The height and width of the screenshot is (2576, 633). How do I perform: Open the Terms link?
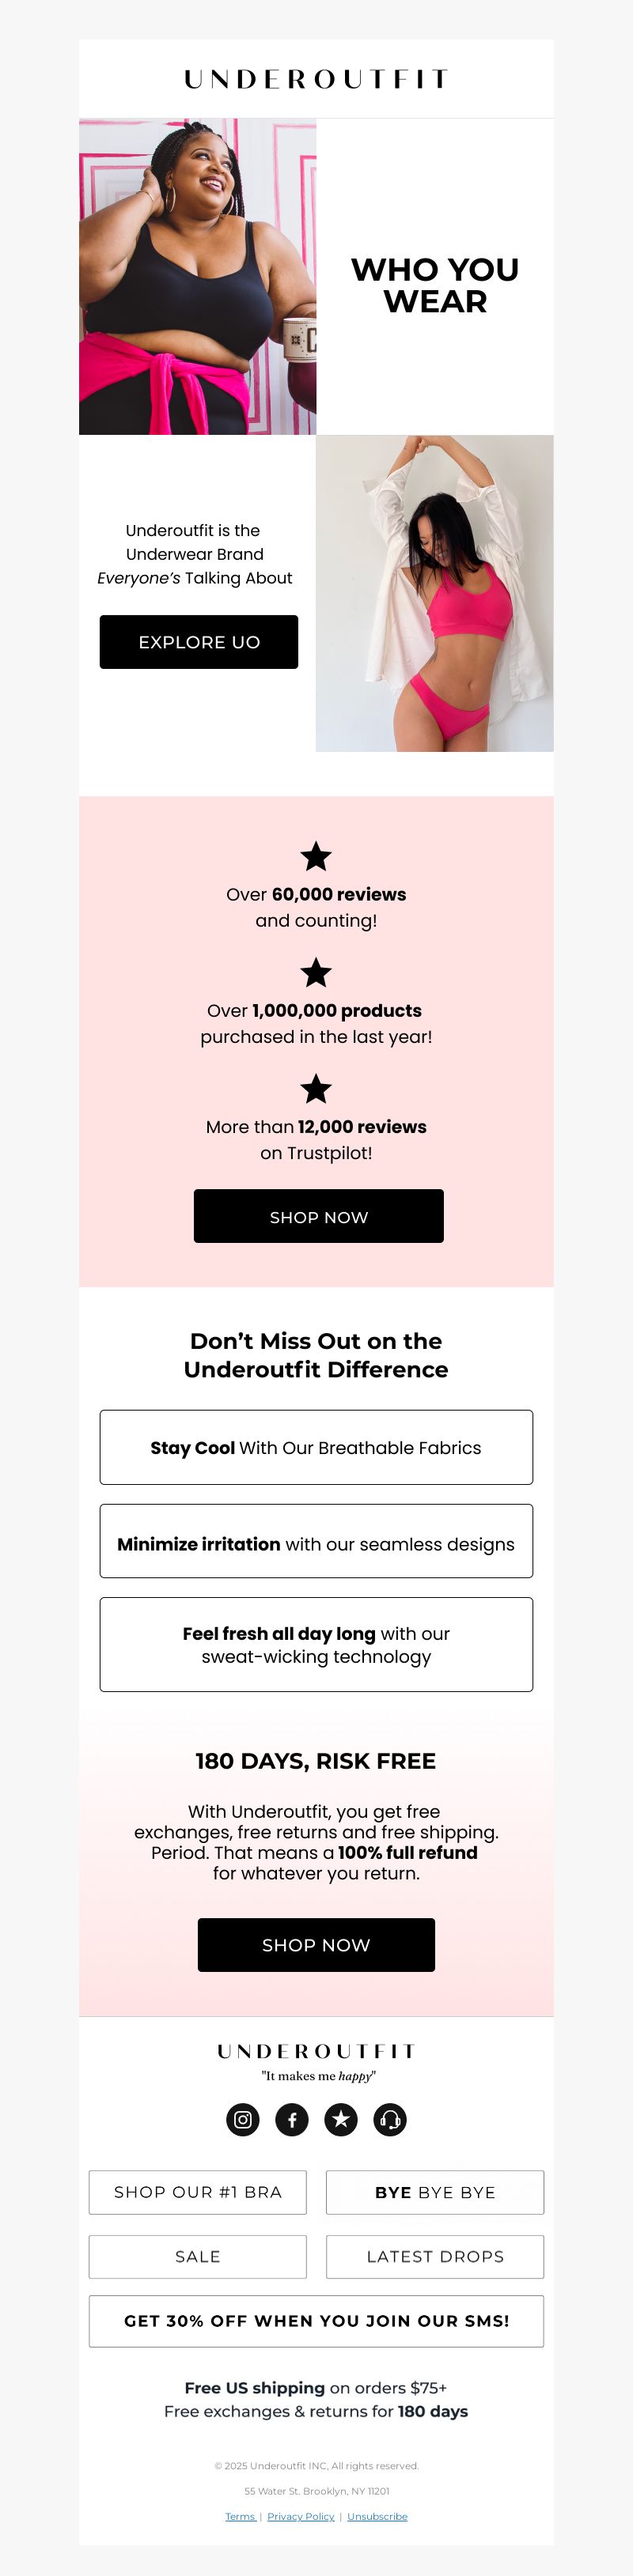(x=240, y=2516)
